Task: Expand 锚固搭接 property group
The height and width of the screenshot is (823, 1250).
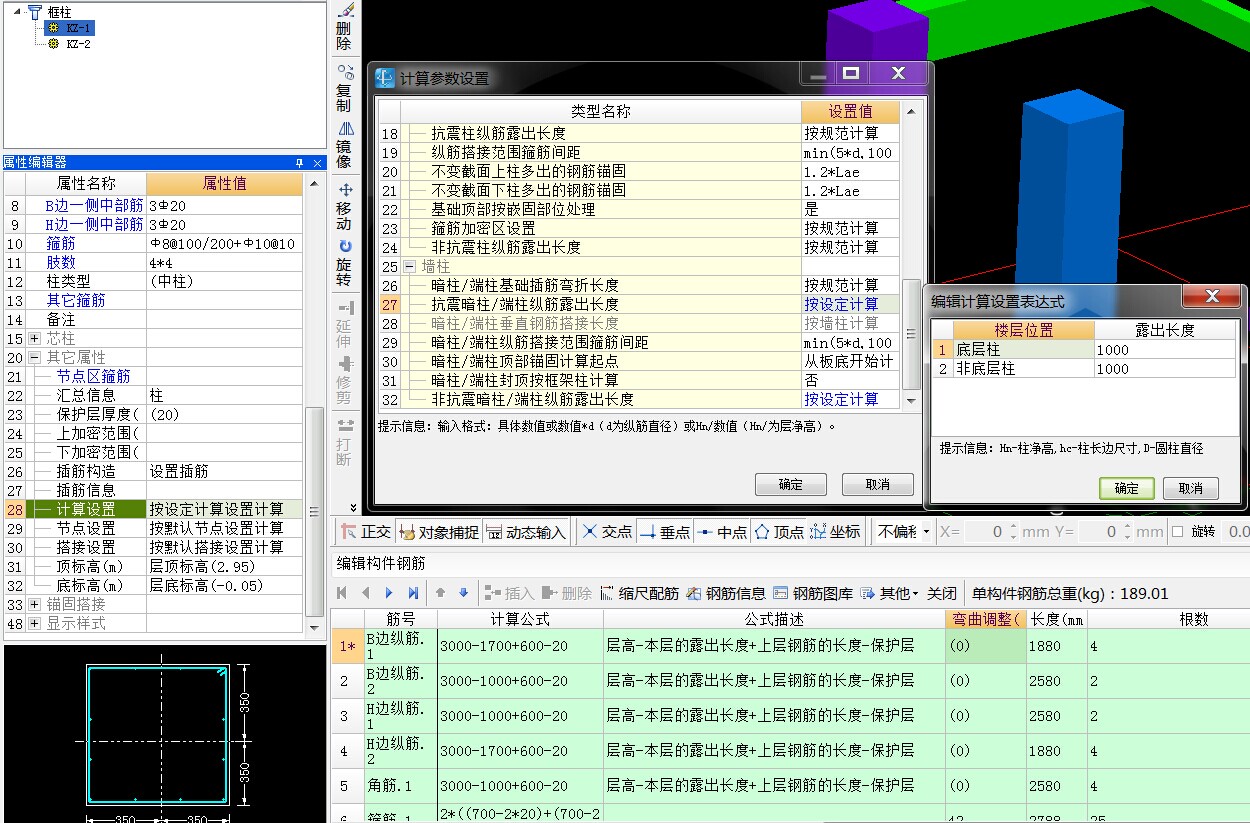Action: (35, 604)
